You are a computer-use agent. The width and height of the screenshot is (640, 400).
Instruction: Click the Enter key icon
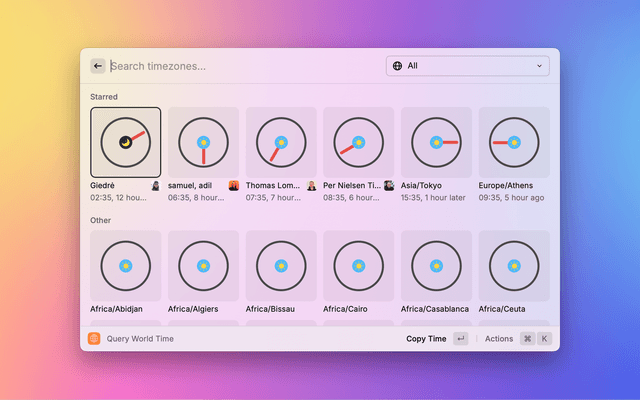(x=460, y=339)
